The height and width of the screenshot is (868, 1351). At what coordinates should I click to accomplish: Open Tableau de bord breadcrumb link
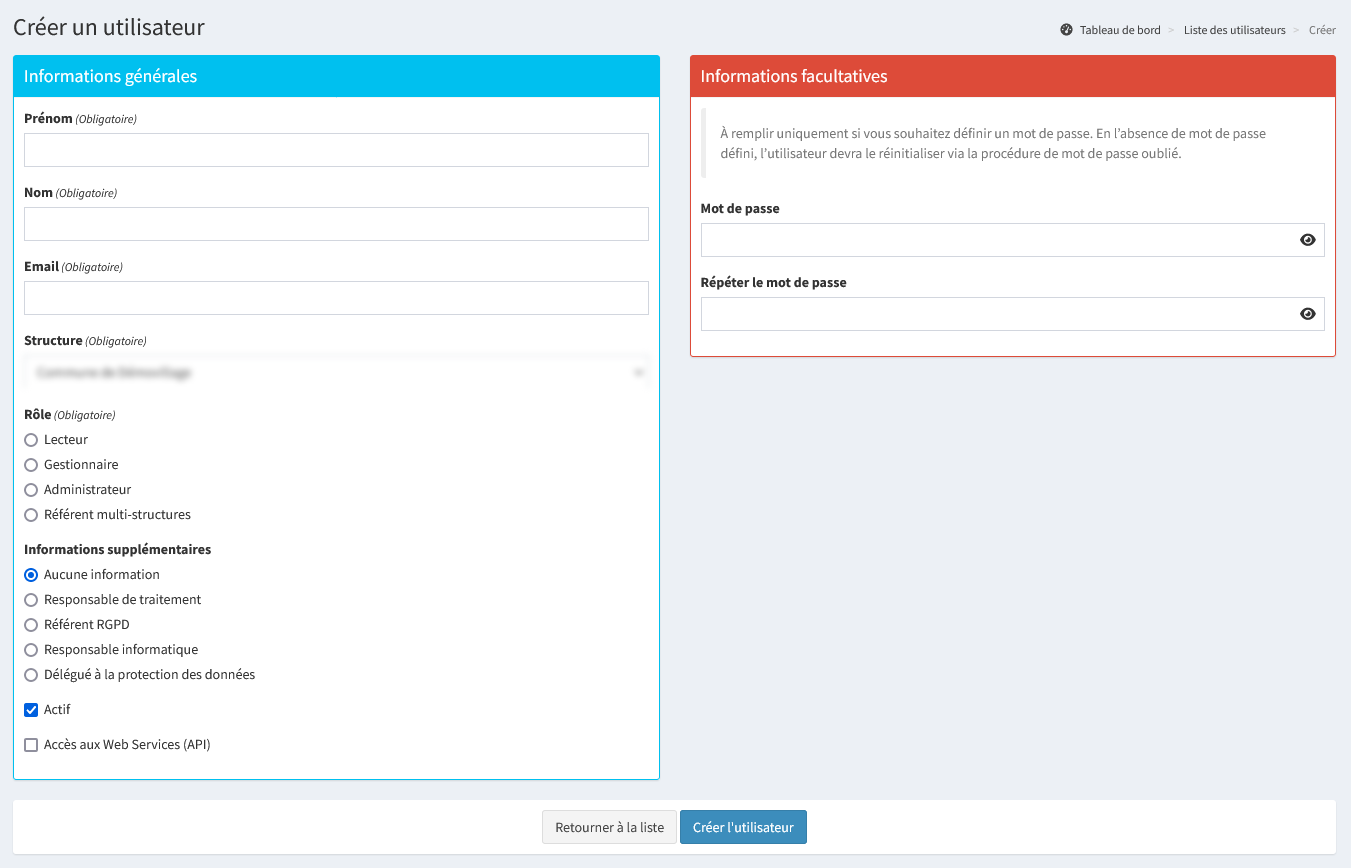(x=1120, y=30)
